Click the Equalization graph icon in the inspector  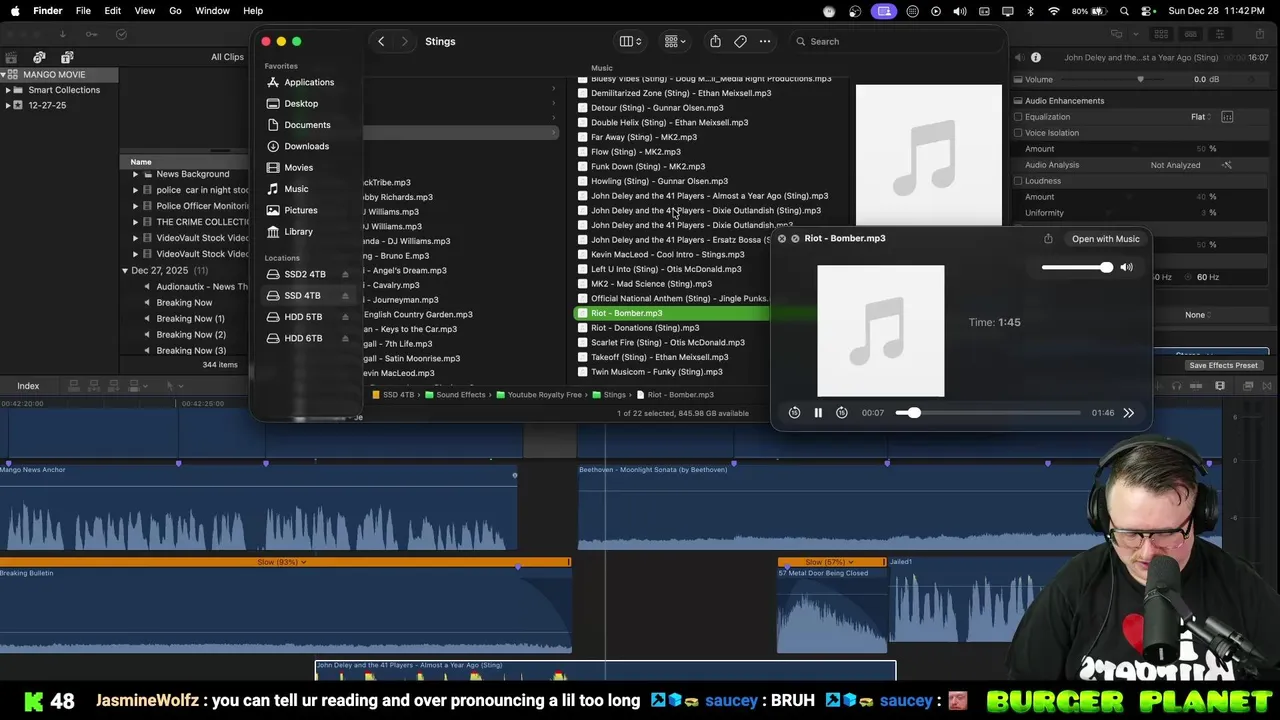(x=1227, y=117)
